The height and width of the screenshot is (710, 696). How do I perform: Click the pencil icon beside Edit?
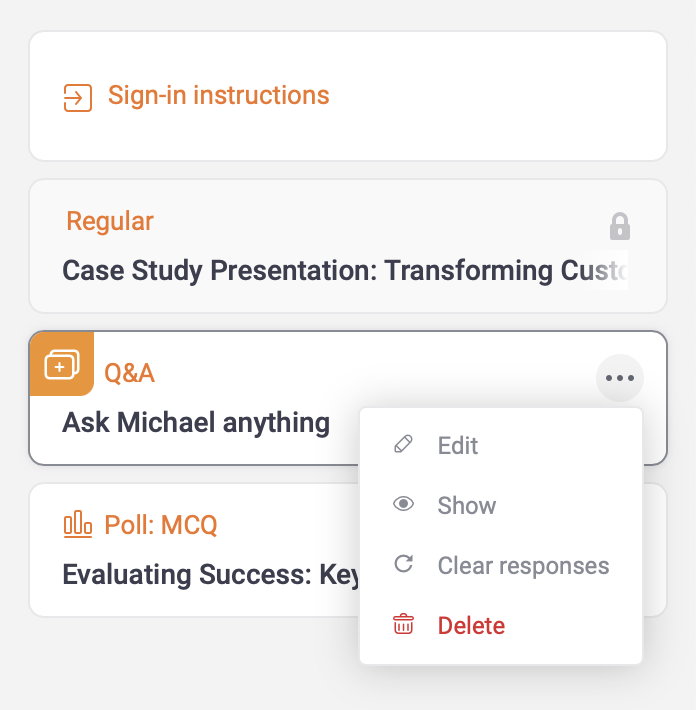(x=403, y=444)
